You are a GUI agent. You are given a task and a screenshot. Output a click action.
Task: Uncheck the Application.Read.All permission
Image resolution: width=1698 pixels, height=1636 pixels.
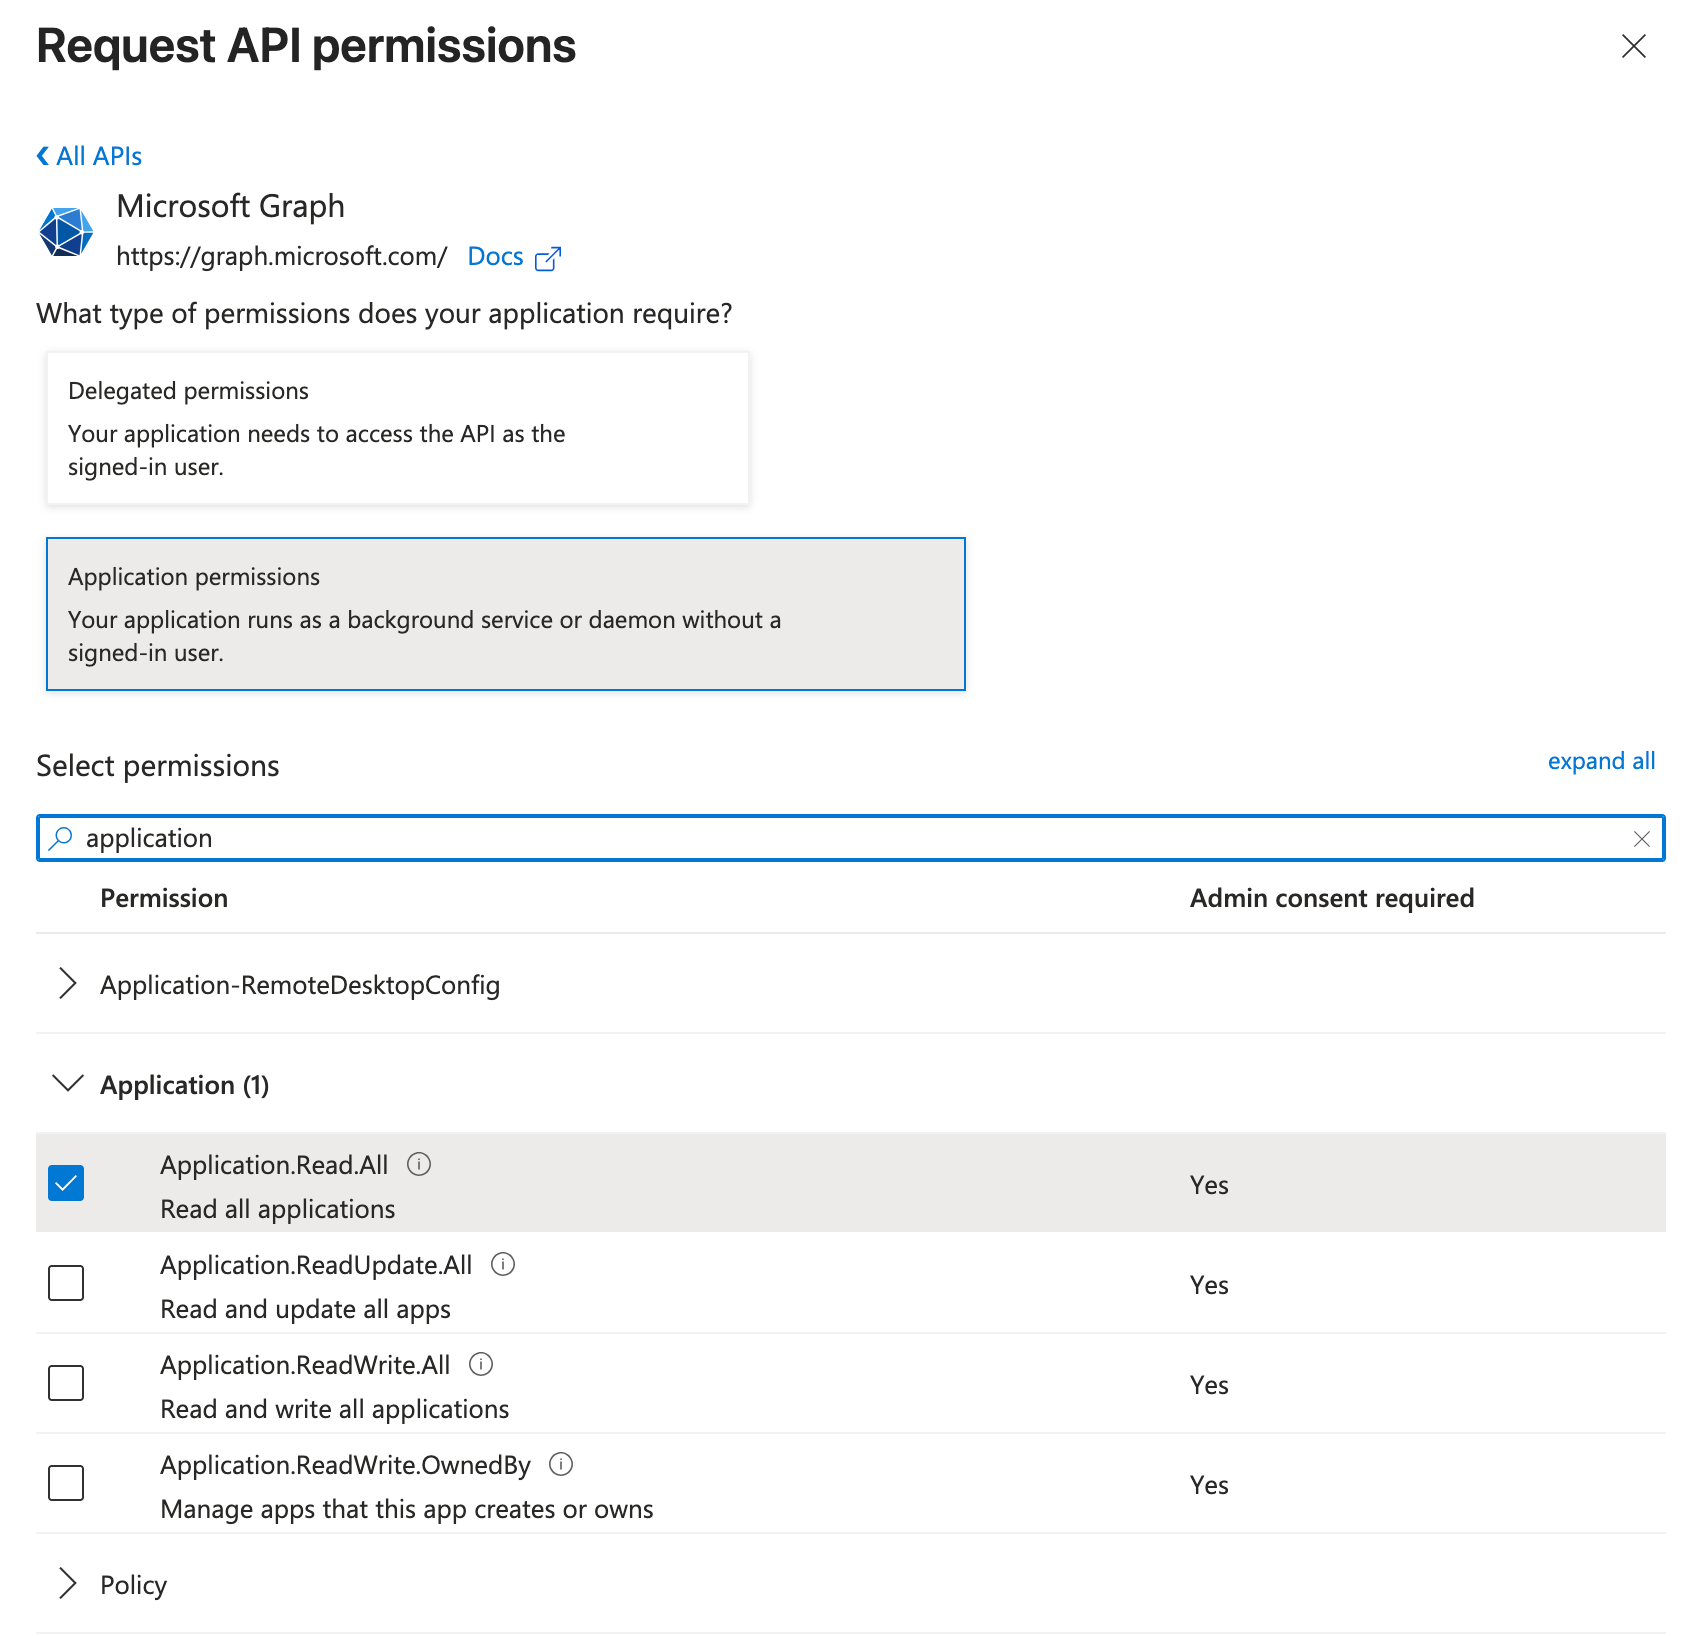65,1183
